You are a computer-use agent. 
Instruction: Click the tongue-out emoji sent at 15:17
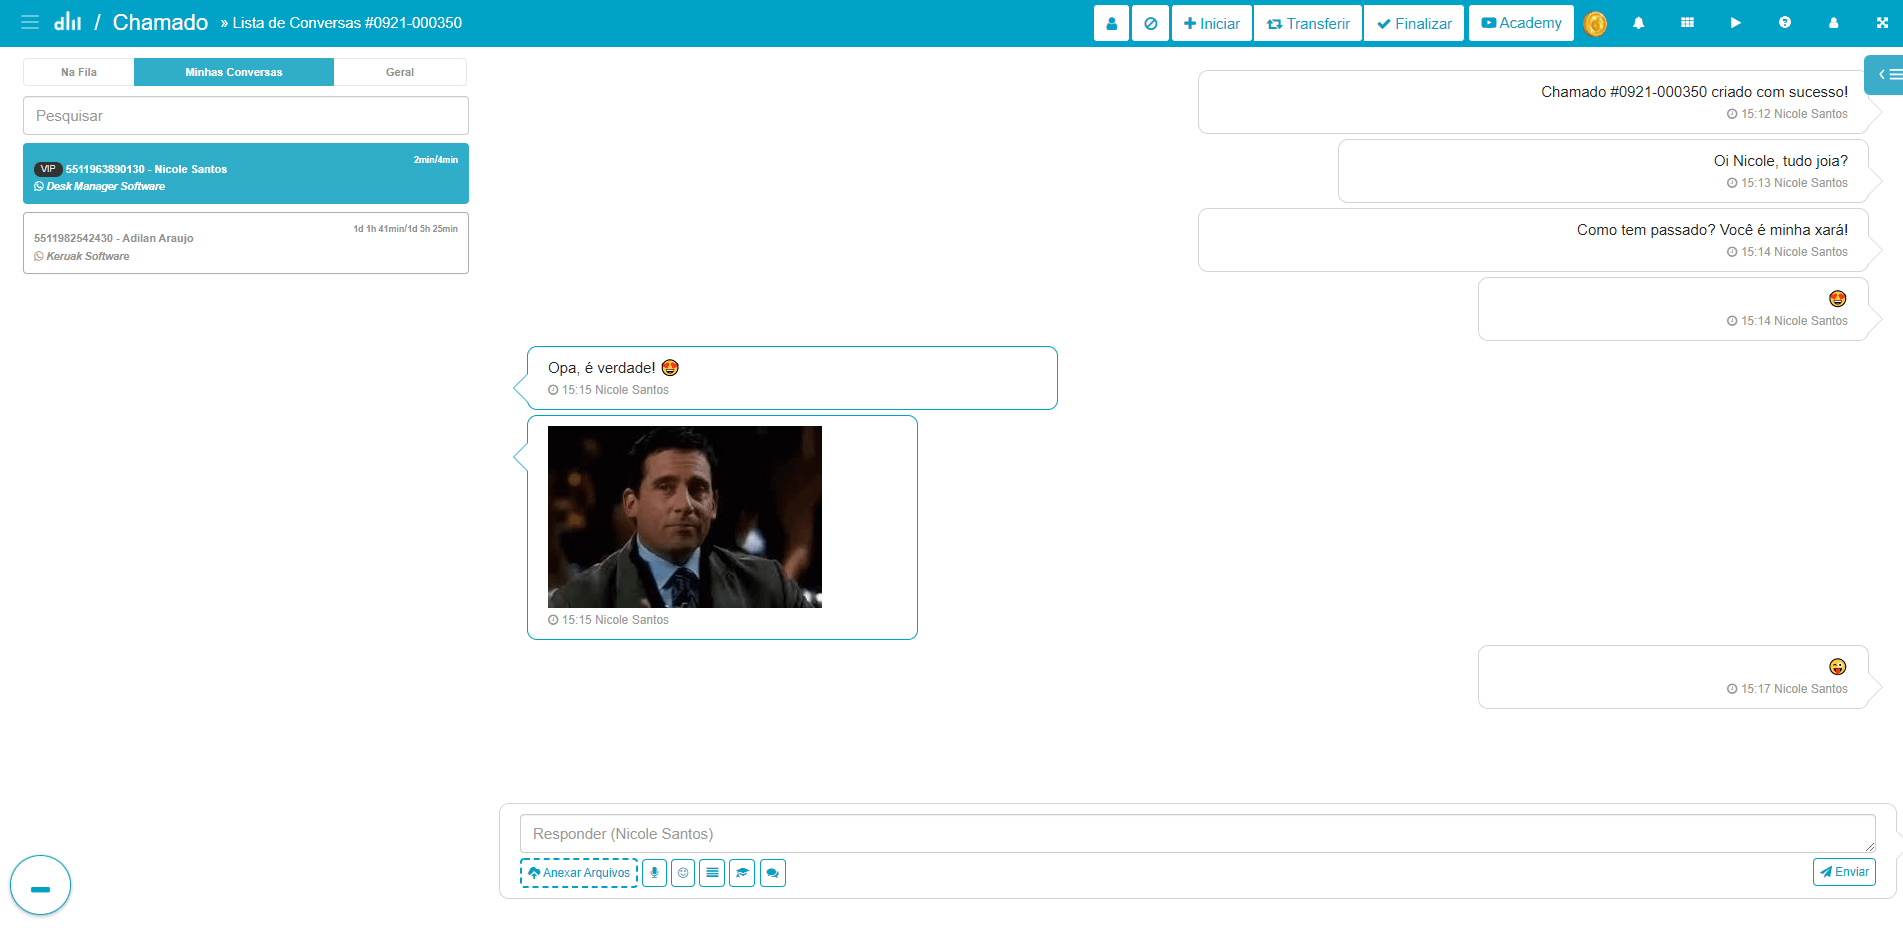tap(1838, 667)
